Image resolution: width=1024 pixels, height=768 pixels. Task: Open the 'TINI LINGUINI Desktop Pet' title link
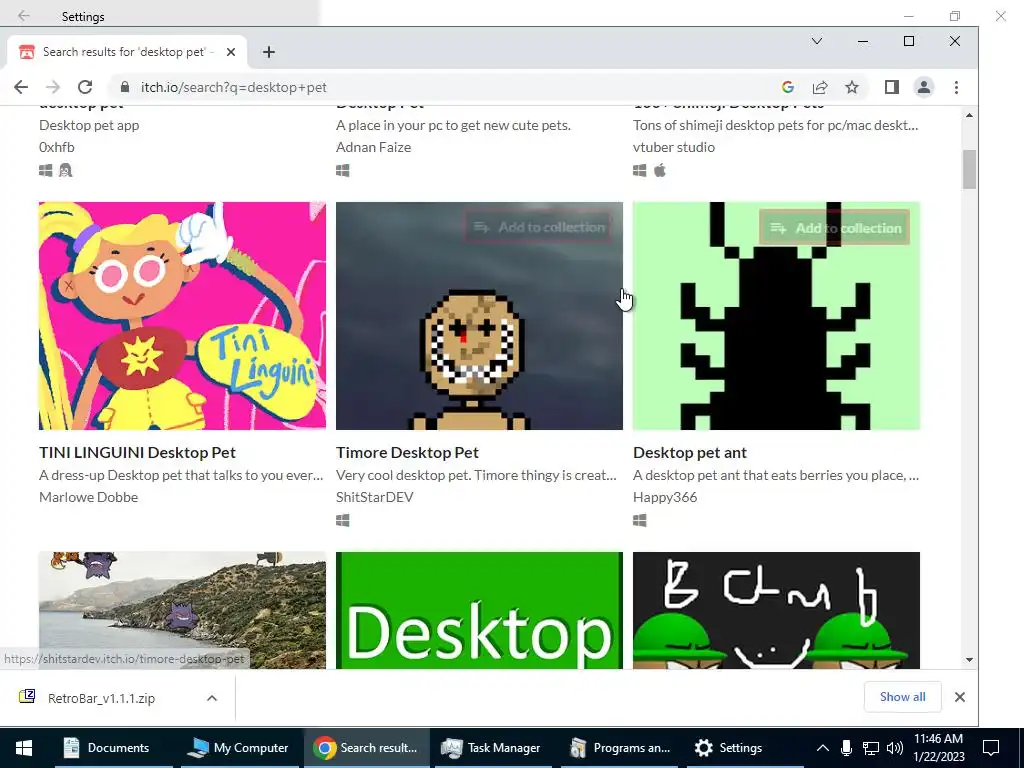(137, 453)
